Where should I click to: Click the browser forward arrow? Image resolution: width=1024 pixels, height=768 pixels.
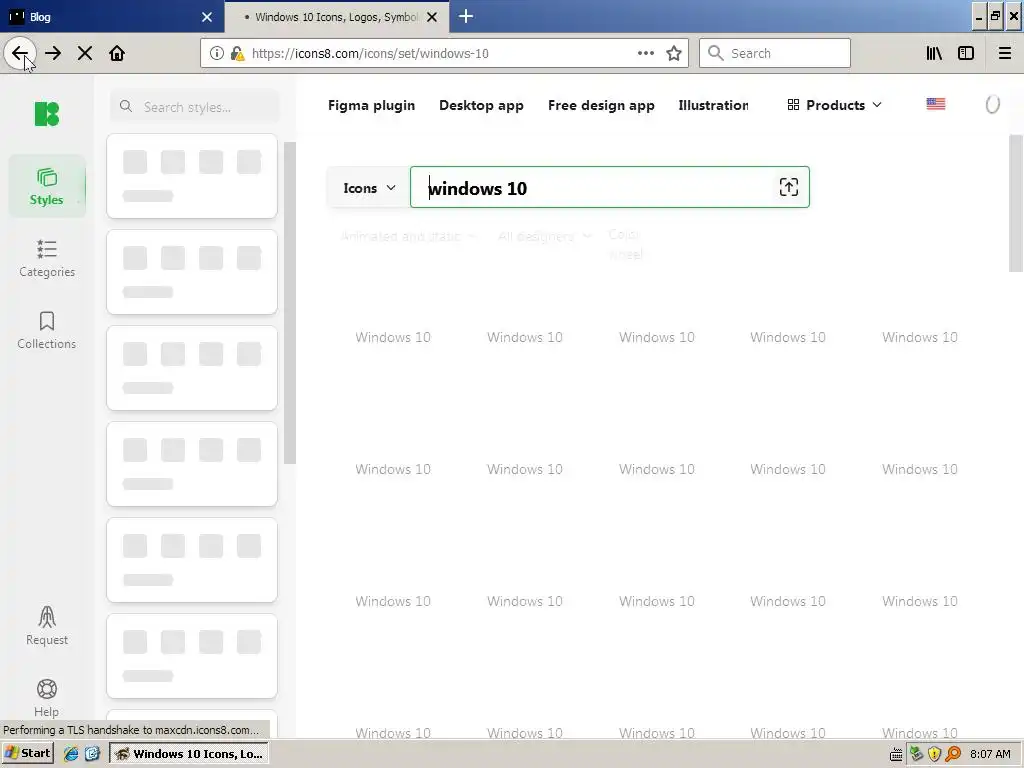(53, 54)
